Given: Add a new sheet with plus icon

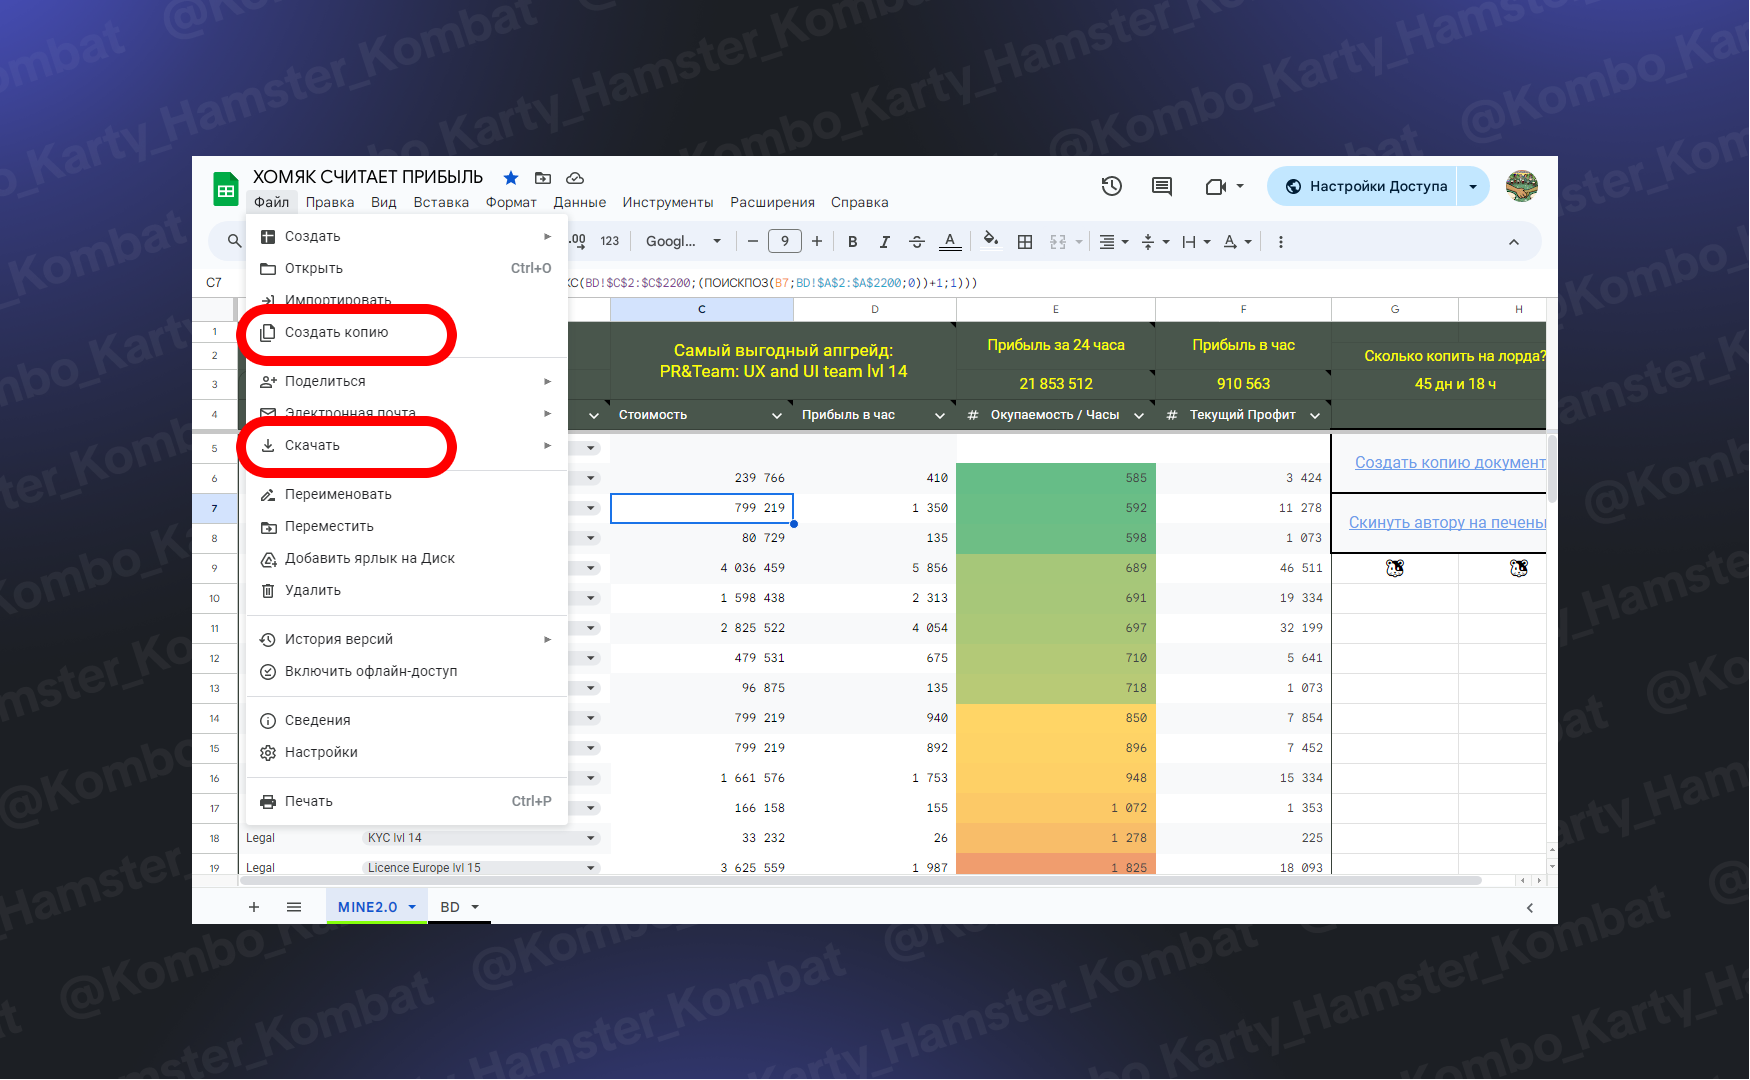Looking at the screenshot, I should click(254, 907).
